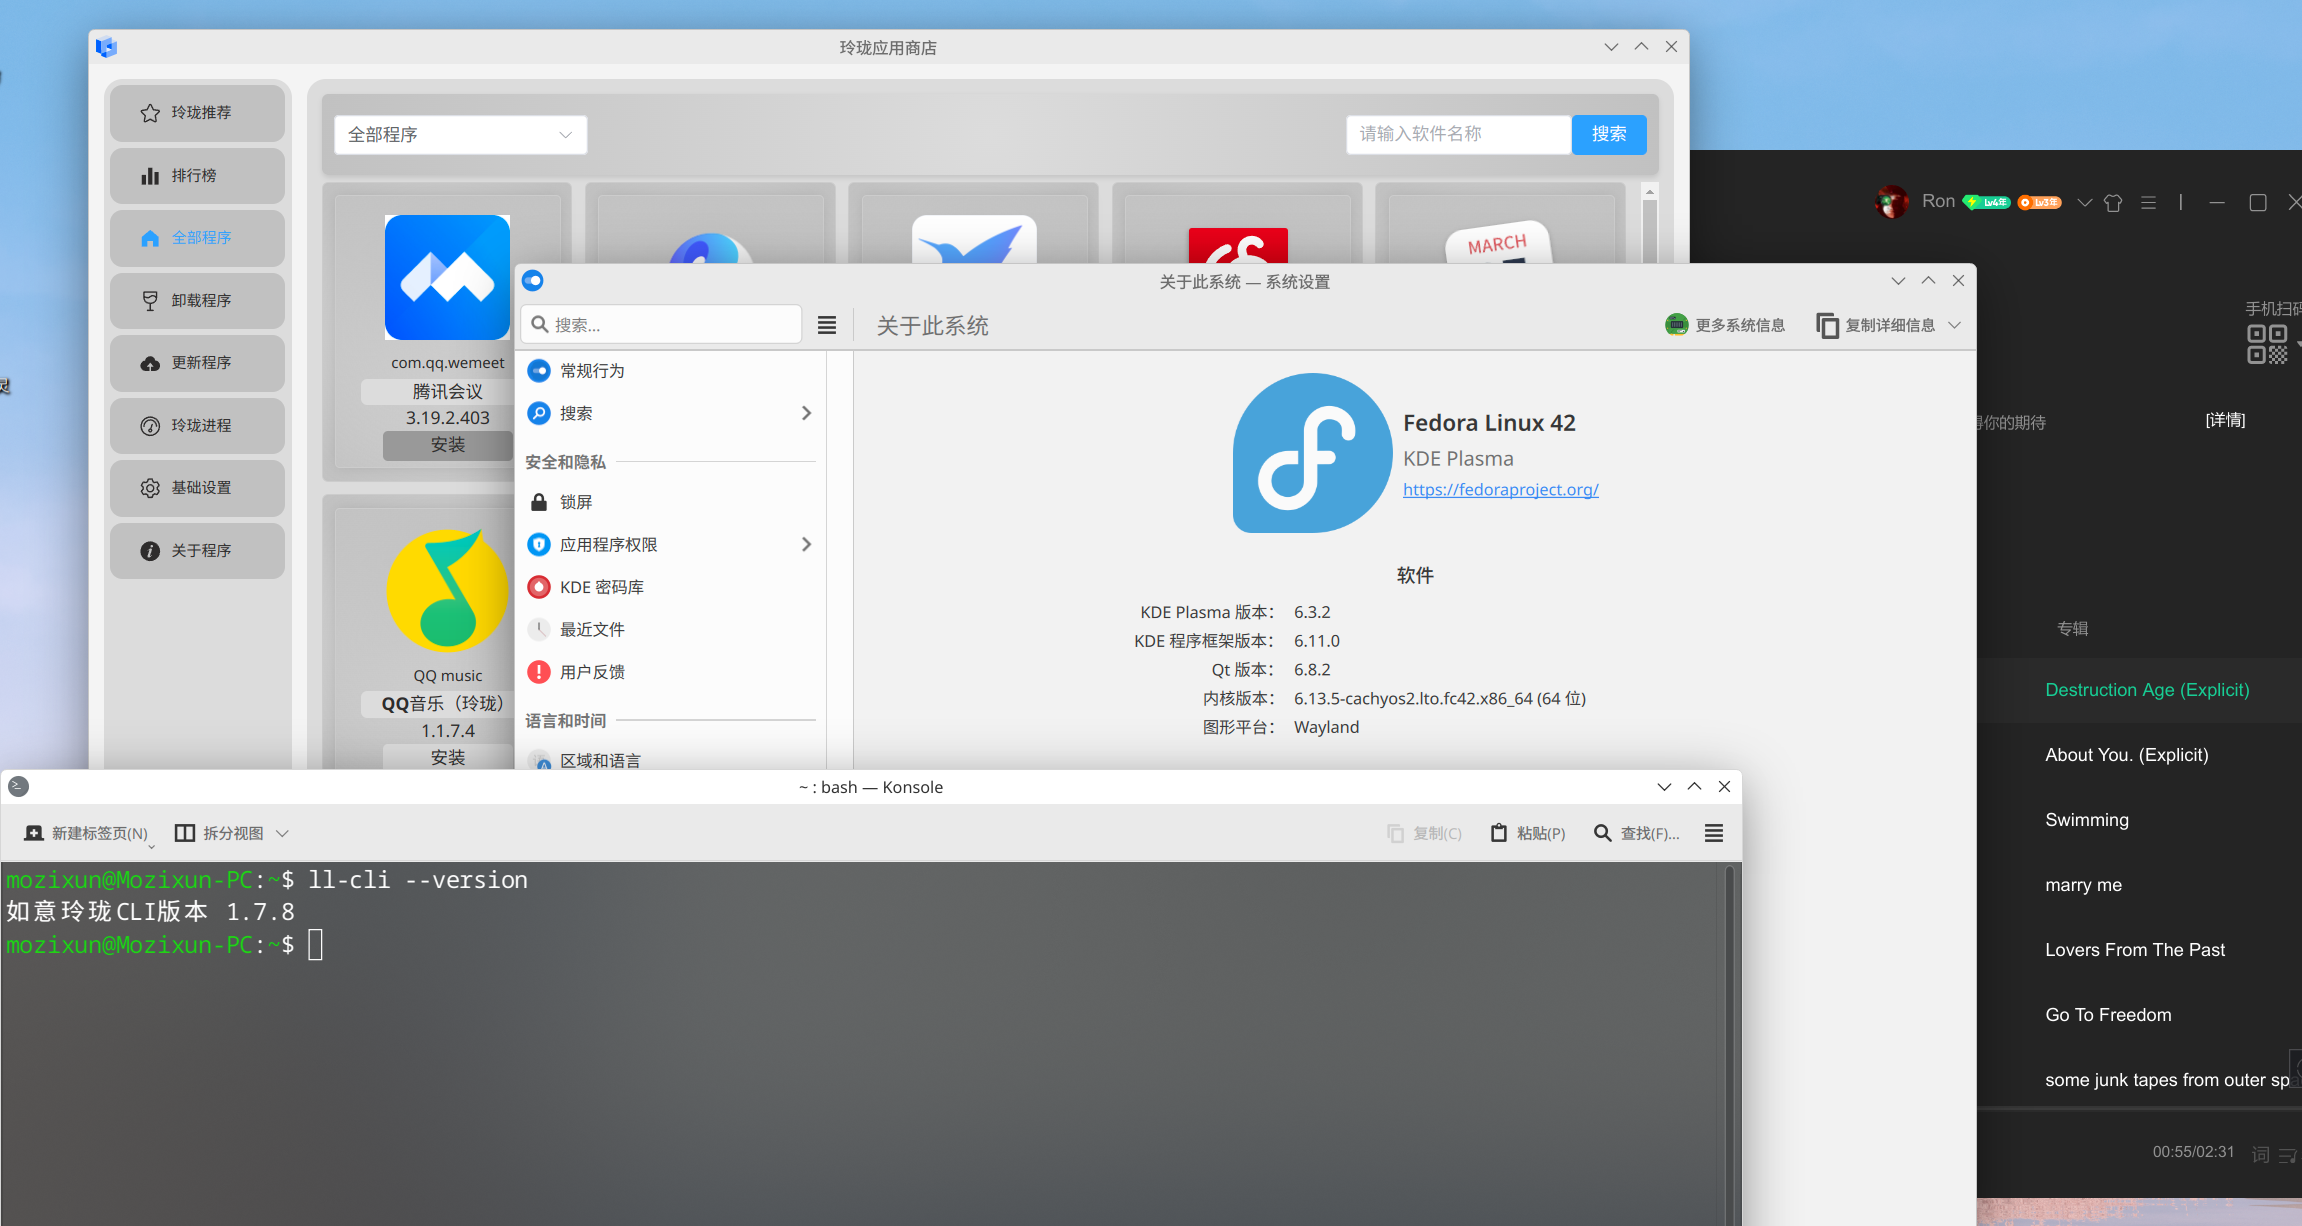Image resolution: width=2302 pixels, height=1226 pixels.
Task: Expand the 拆分视图 split view dropdown
Action: tap(283, 833)
